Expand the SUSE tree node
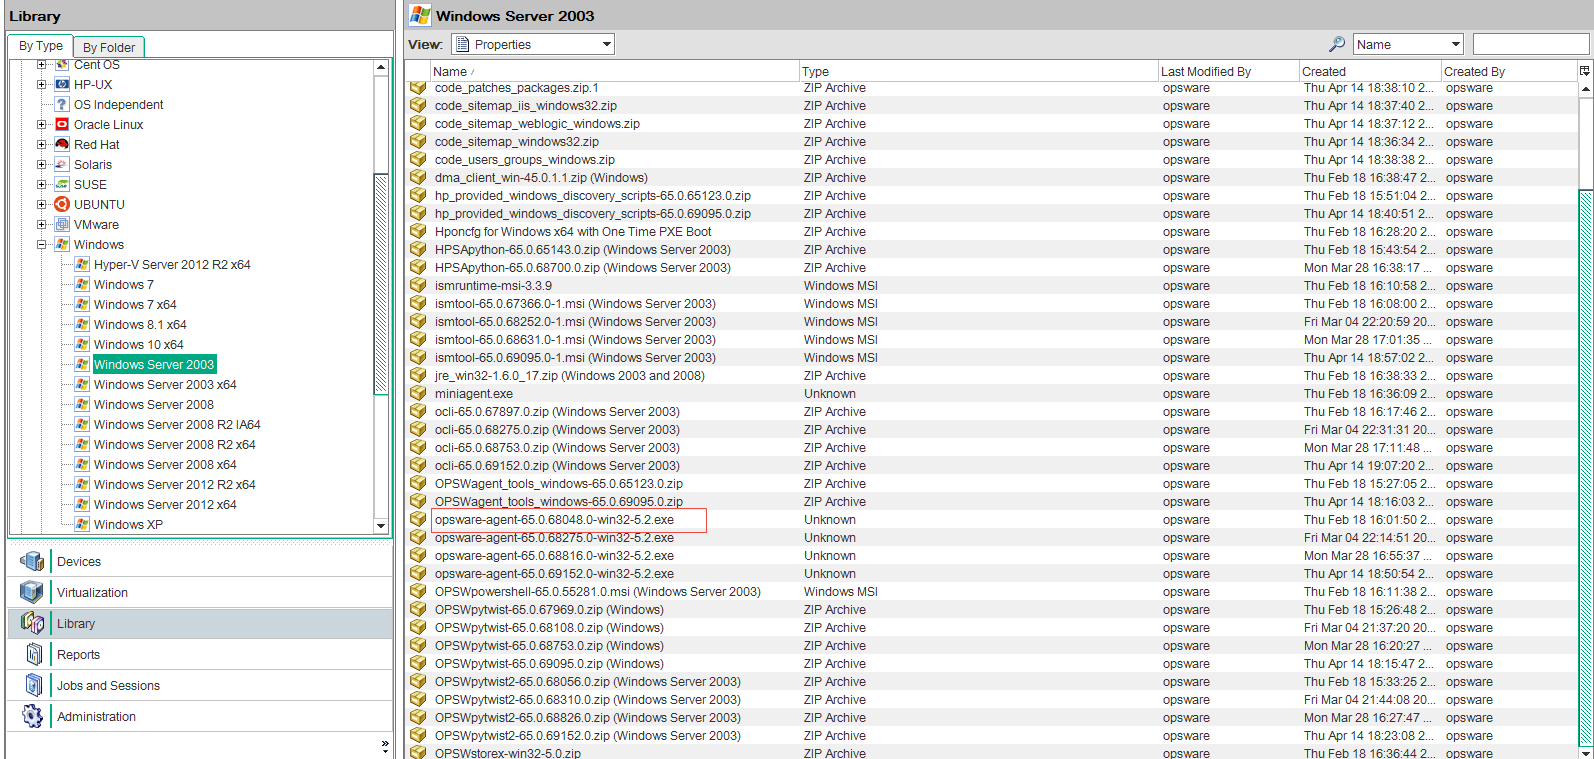This screenshot has width=1594, height=759. click(x=42, y=184)
